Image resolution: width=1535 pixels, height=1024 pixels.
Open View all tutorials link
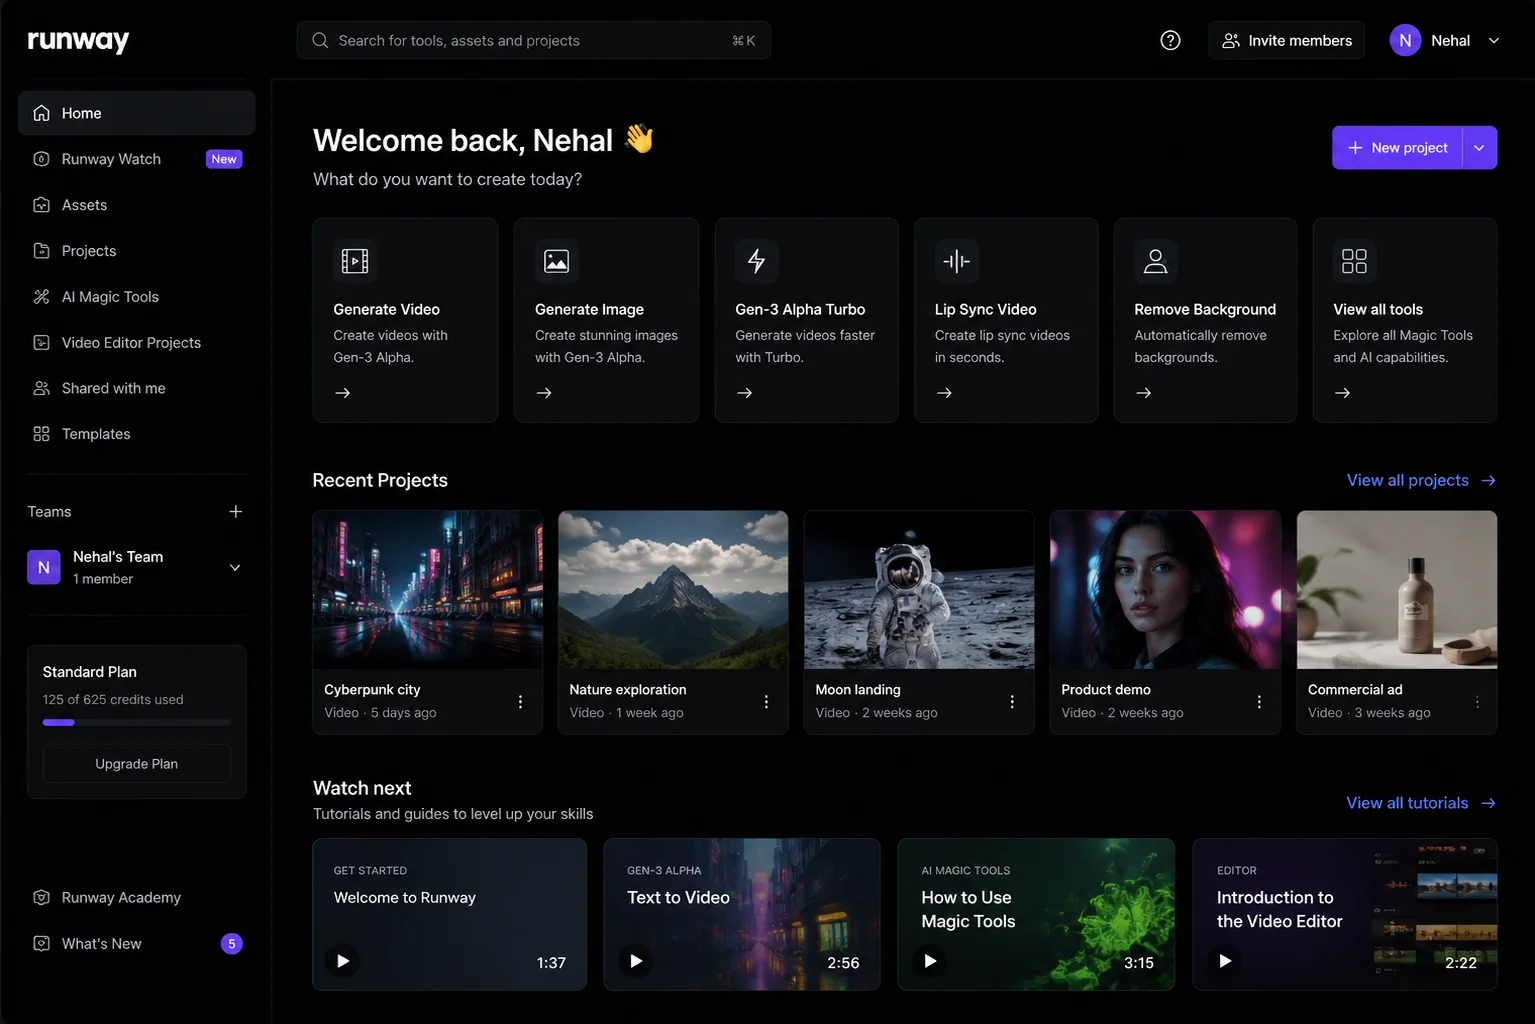tap(1421, 803)
